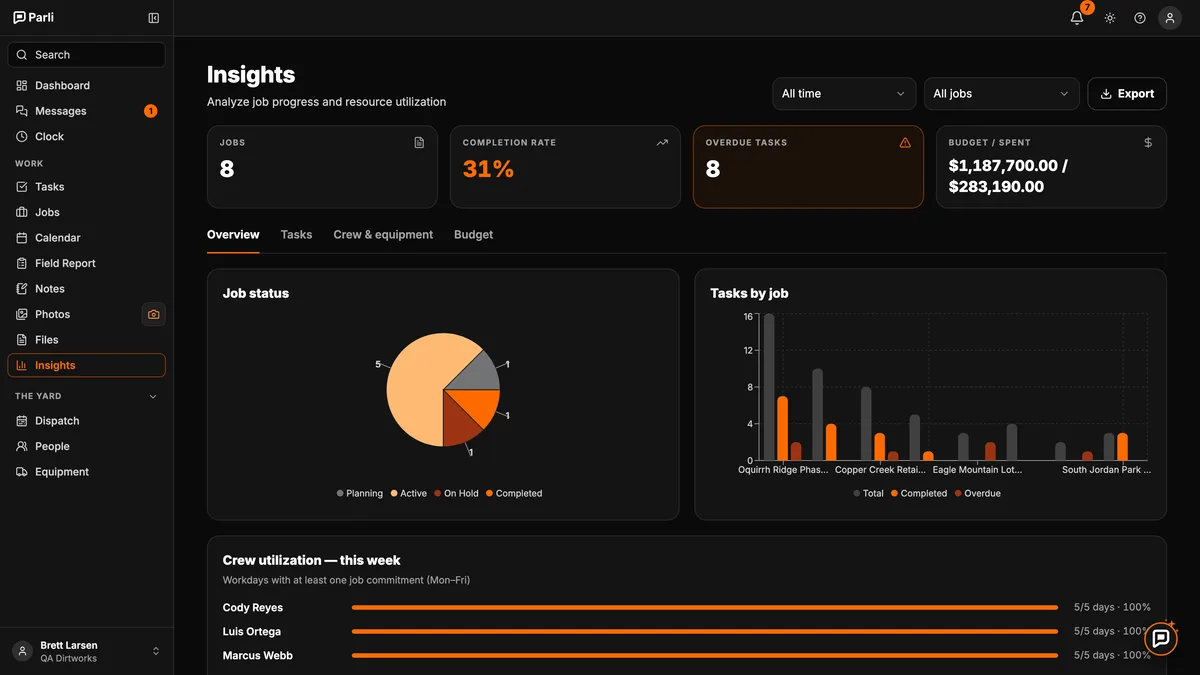Switch to the Budget tab

(473, 235)
